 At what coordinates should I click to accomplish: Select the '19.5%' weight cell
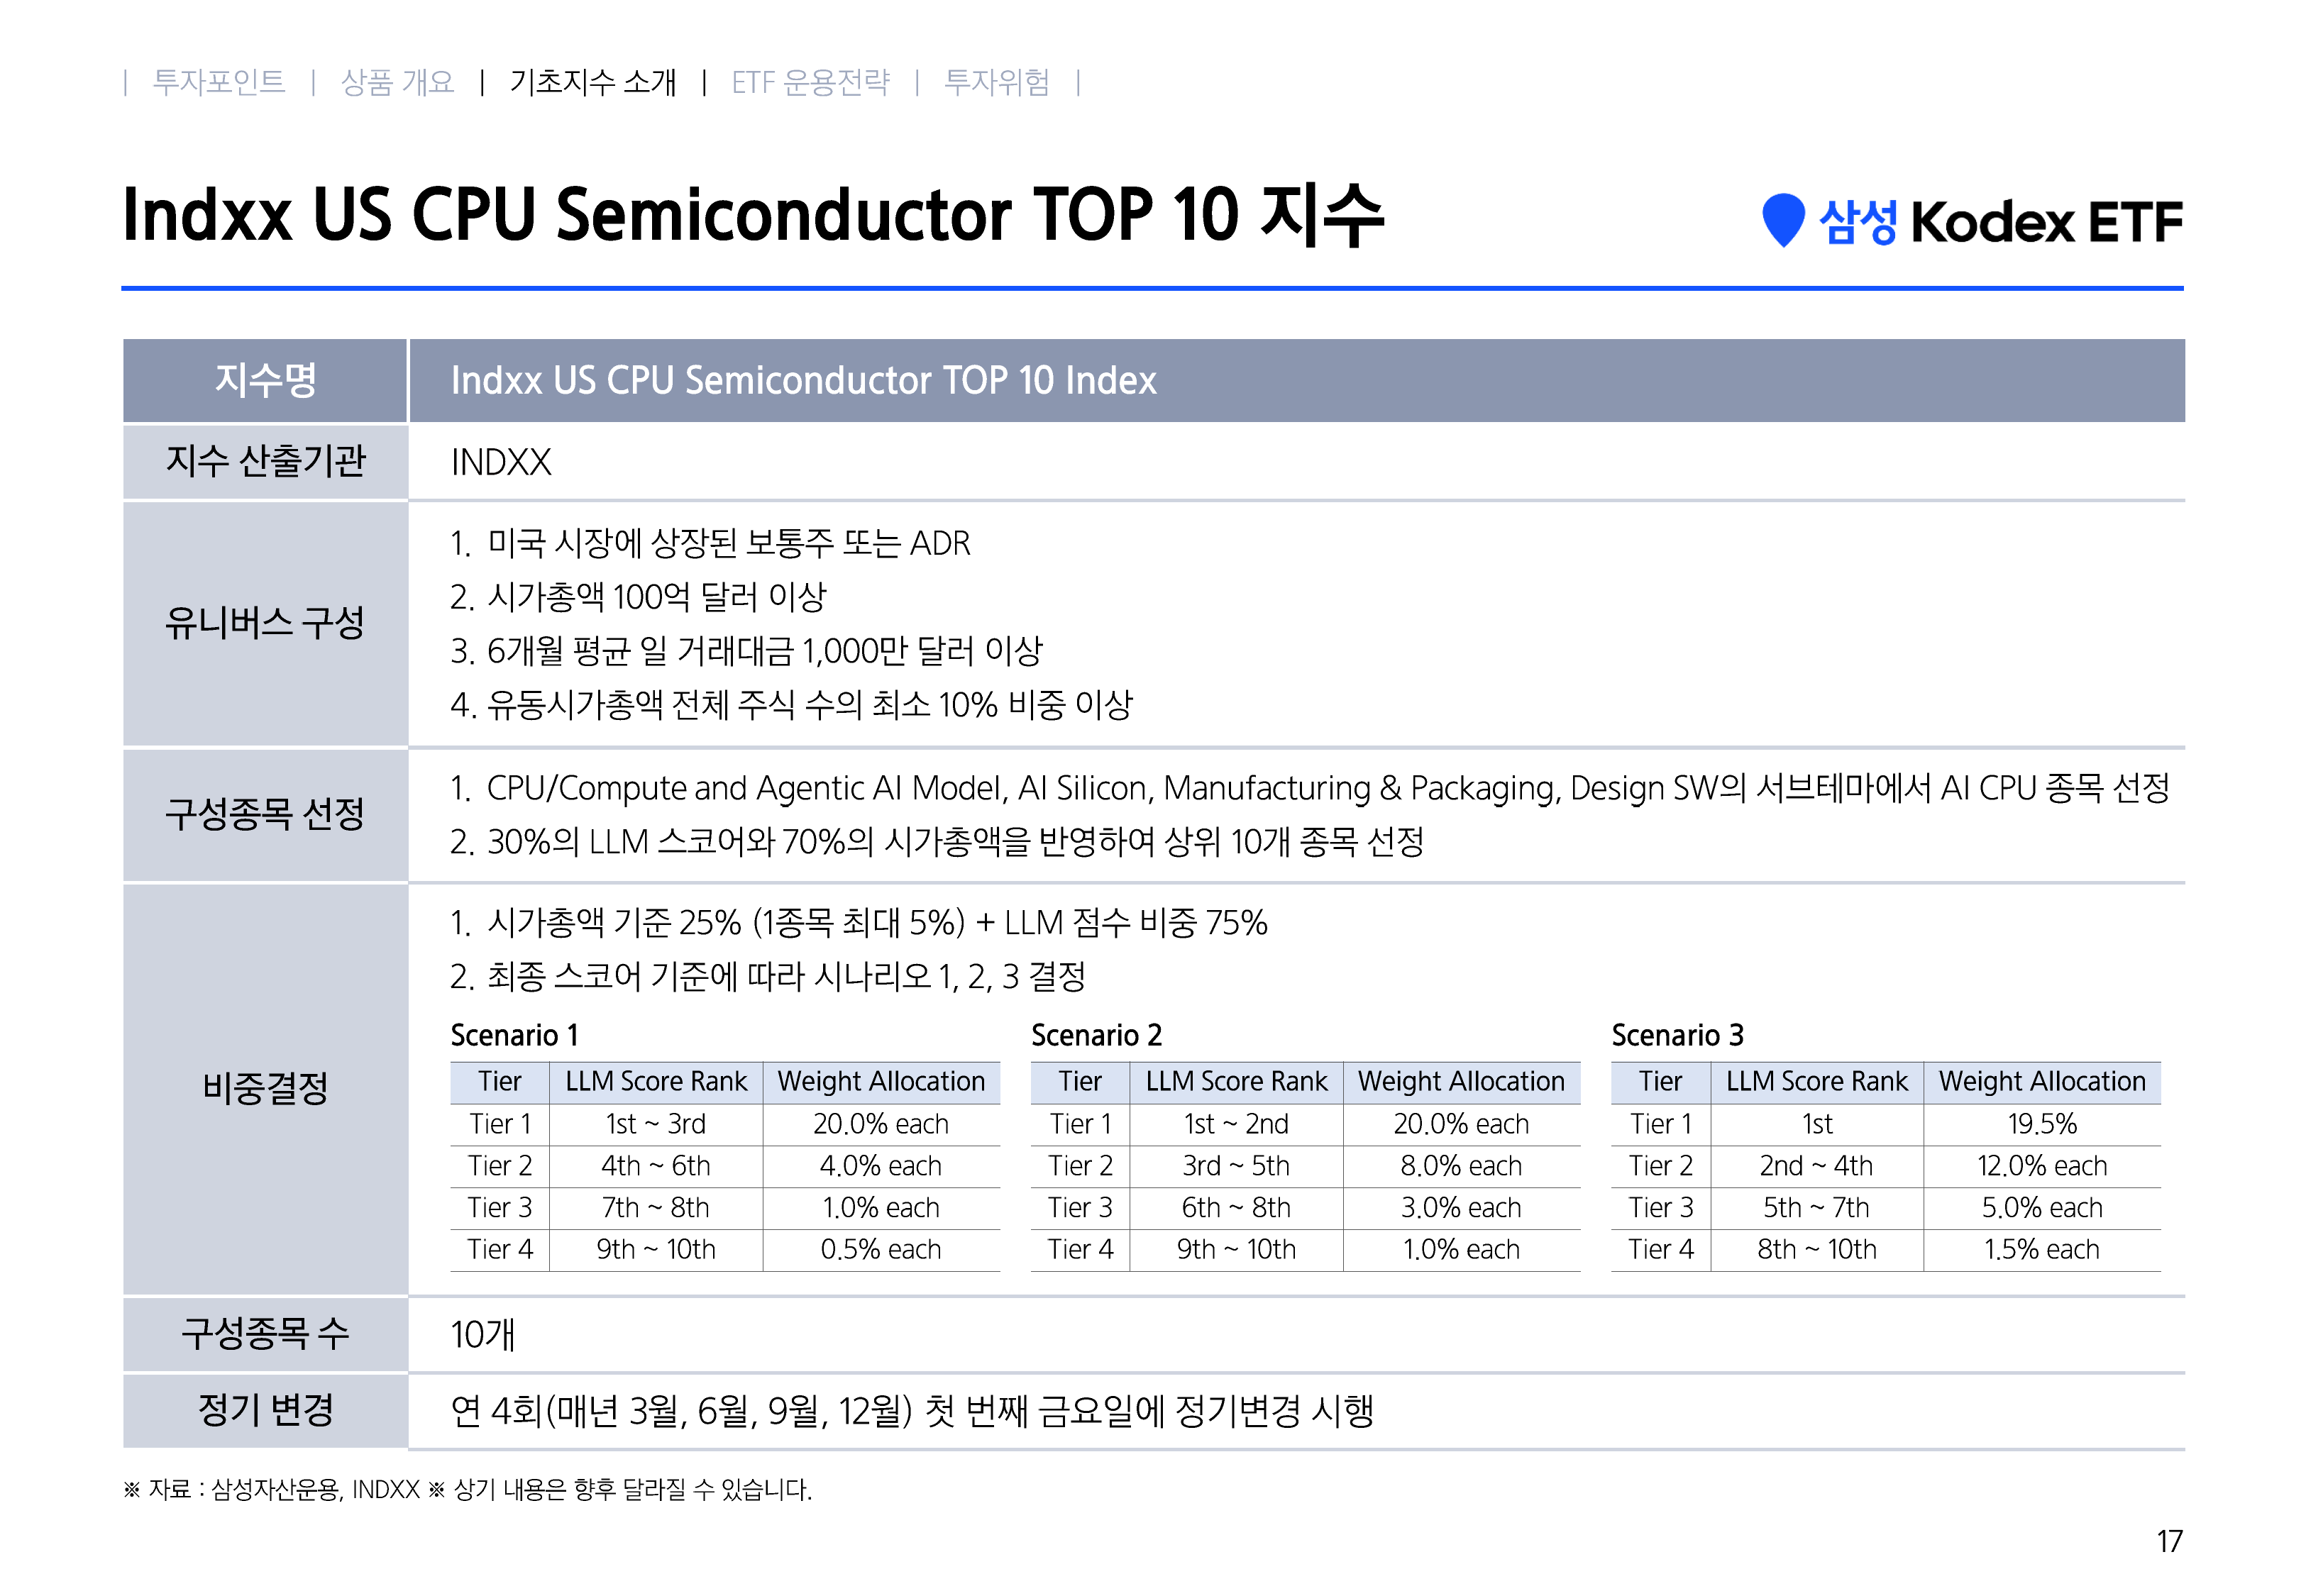(x=2042, y=1124)
